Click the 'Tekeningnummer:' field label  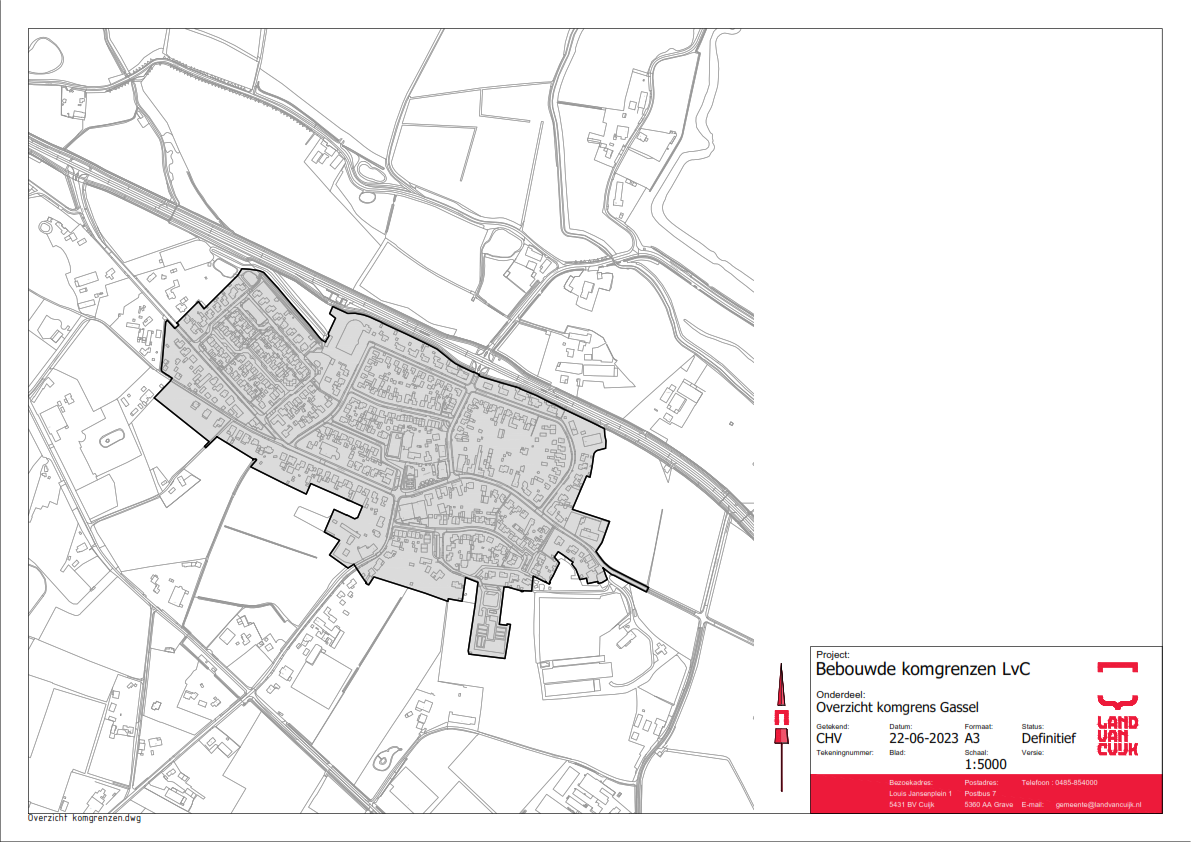pyautogui.click(x=845, y=751)
